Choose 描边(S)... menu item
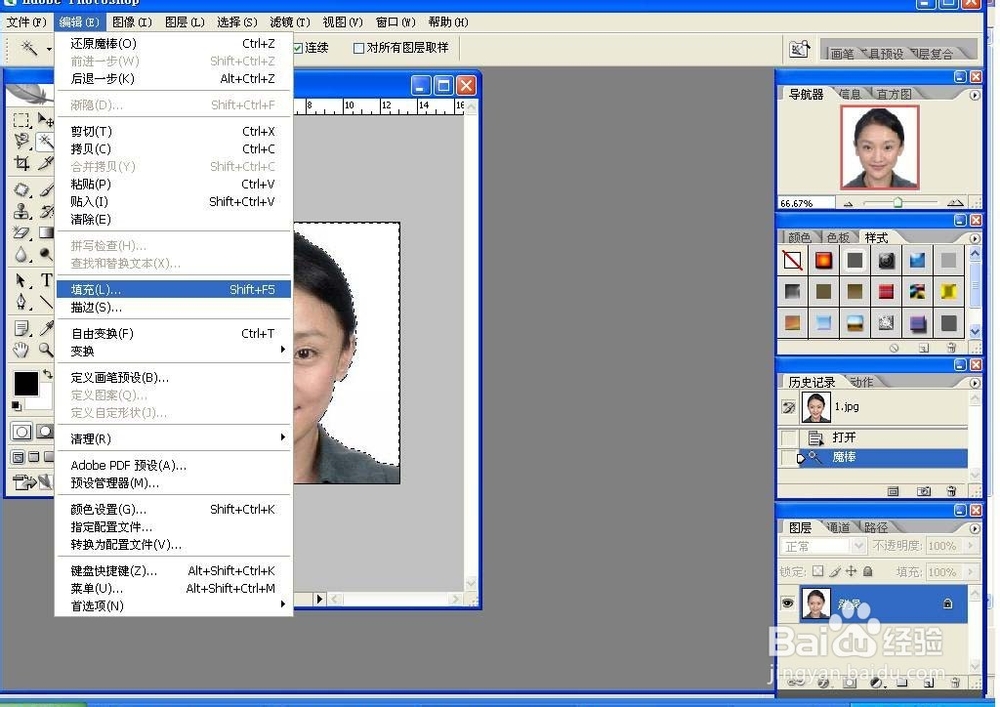This screenshot has height=707, width=1000. (x=173, y=307)
